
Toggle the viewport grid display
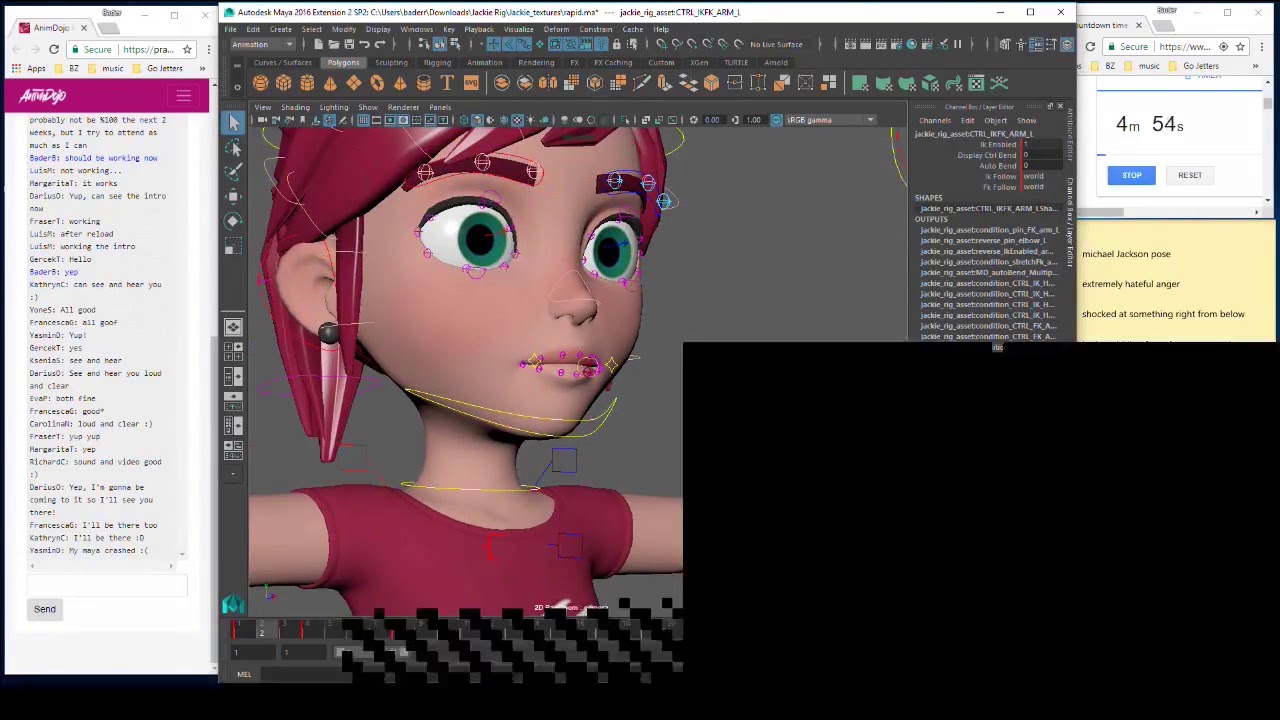coord(363,120)
